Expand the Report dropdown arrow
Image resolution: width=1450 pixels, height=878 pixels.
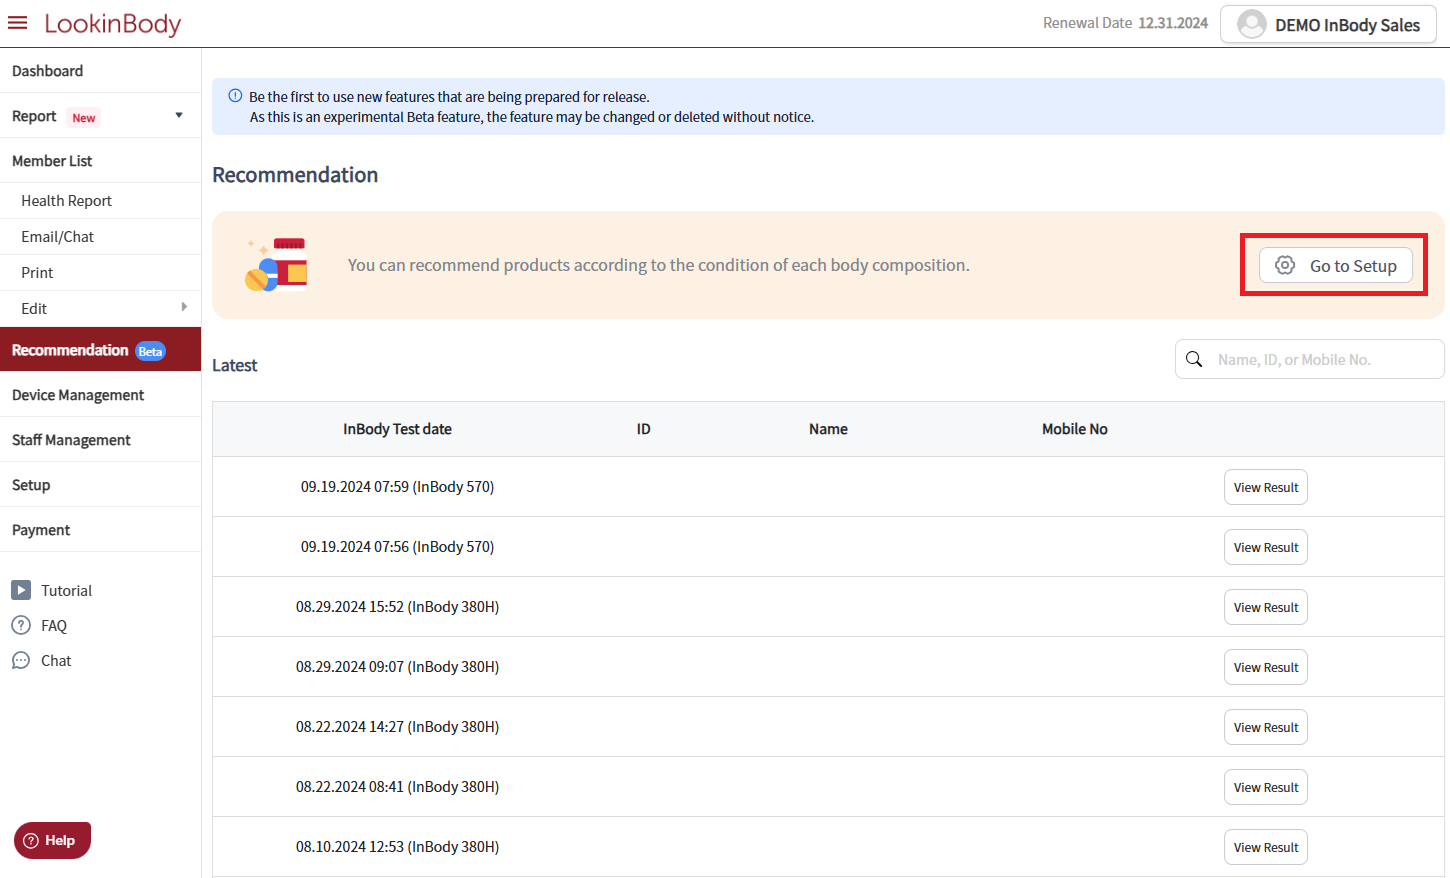pos(179,115)
